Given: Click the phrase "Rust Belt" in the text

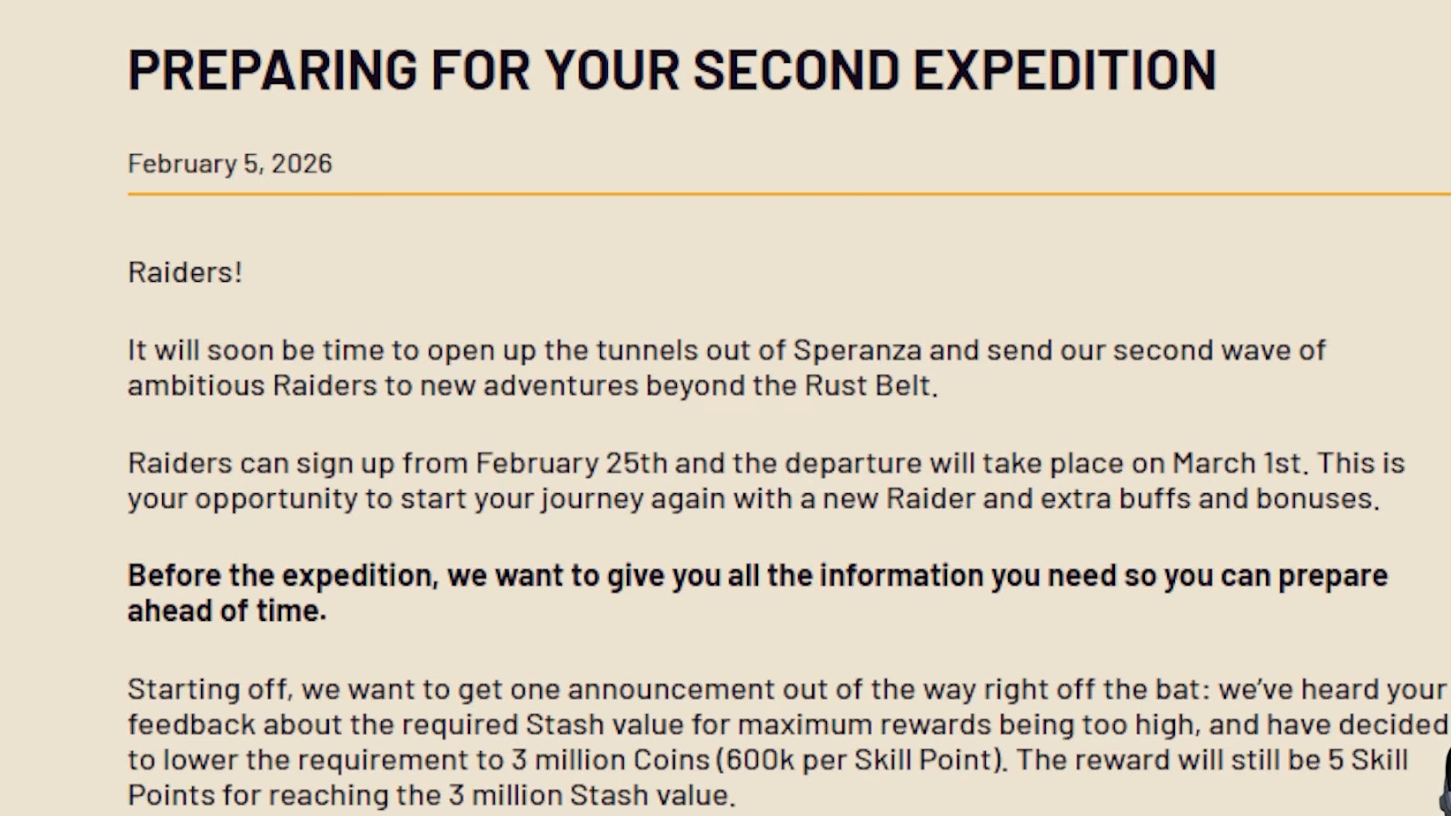Looking at the screenshot, I should click(868, 385).
